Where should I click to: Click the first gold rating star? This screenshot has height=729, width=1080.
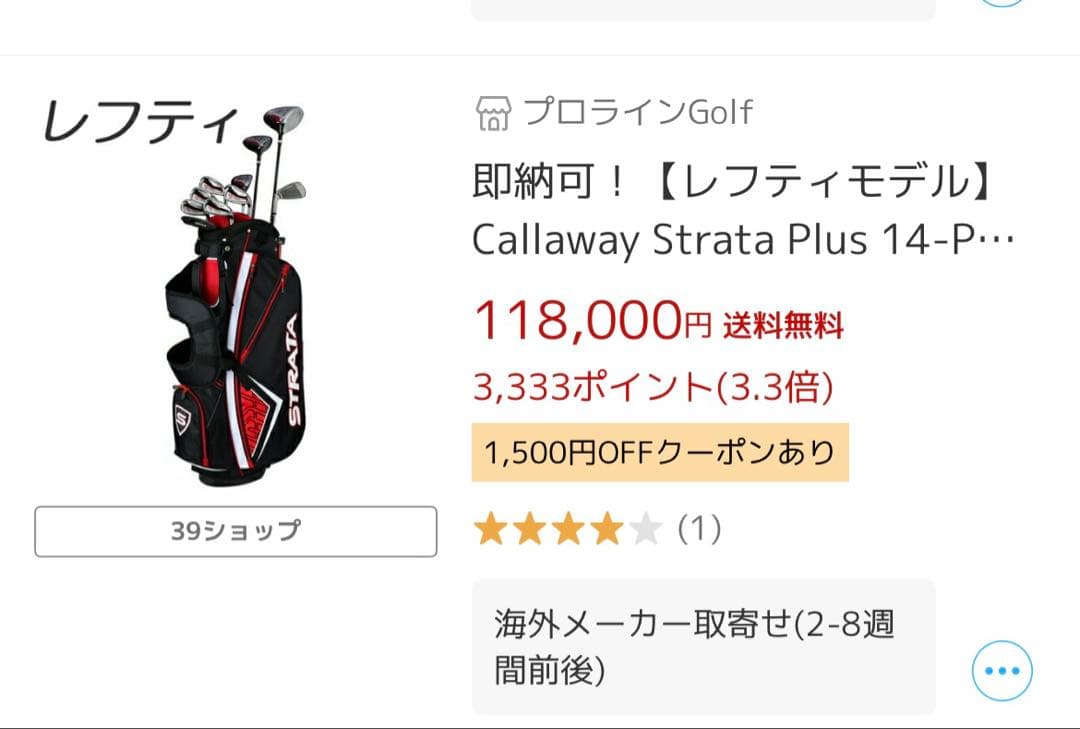pos(489,527)
